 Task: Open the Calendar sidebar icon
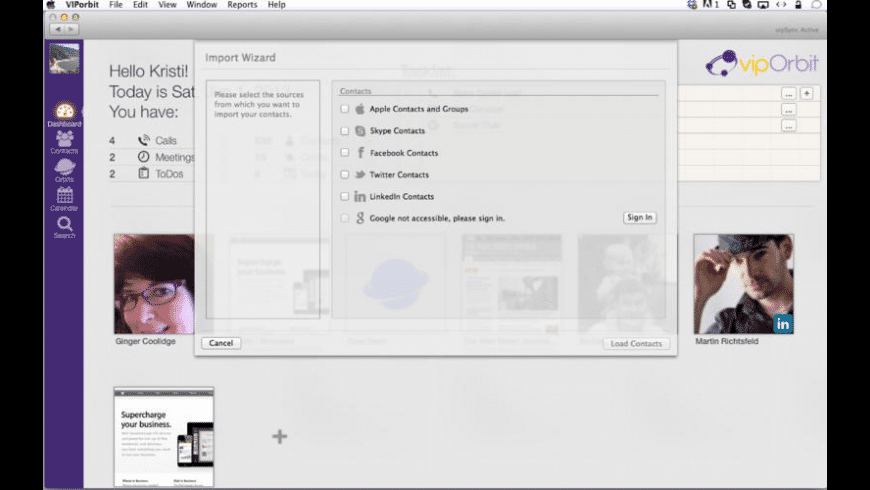pyautogui.click(x=64, y=197)
